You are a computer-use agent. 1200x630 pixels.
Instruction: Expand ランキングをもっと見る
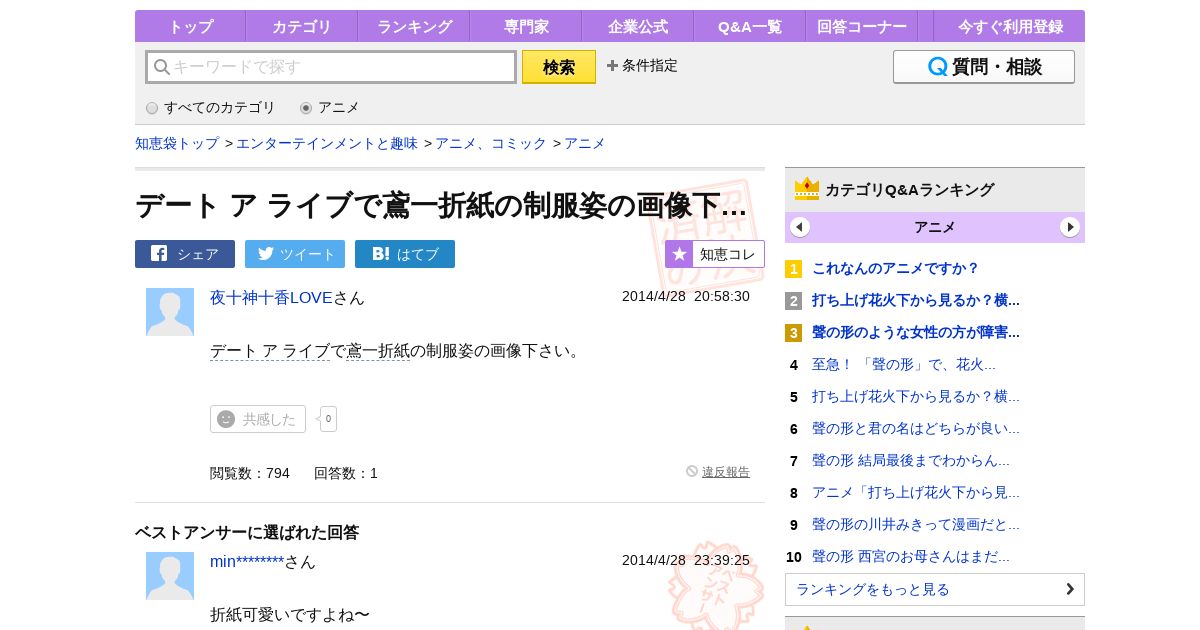(x=935, y=589)
